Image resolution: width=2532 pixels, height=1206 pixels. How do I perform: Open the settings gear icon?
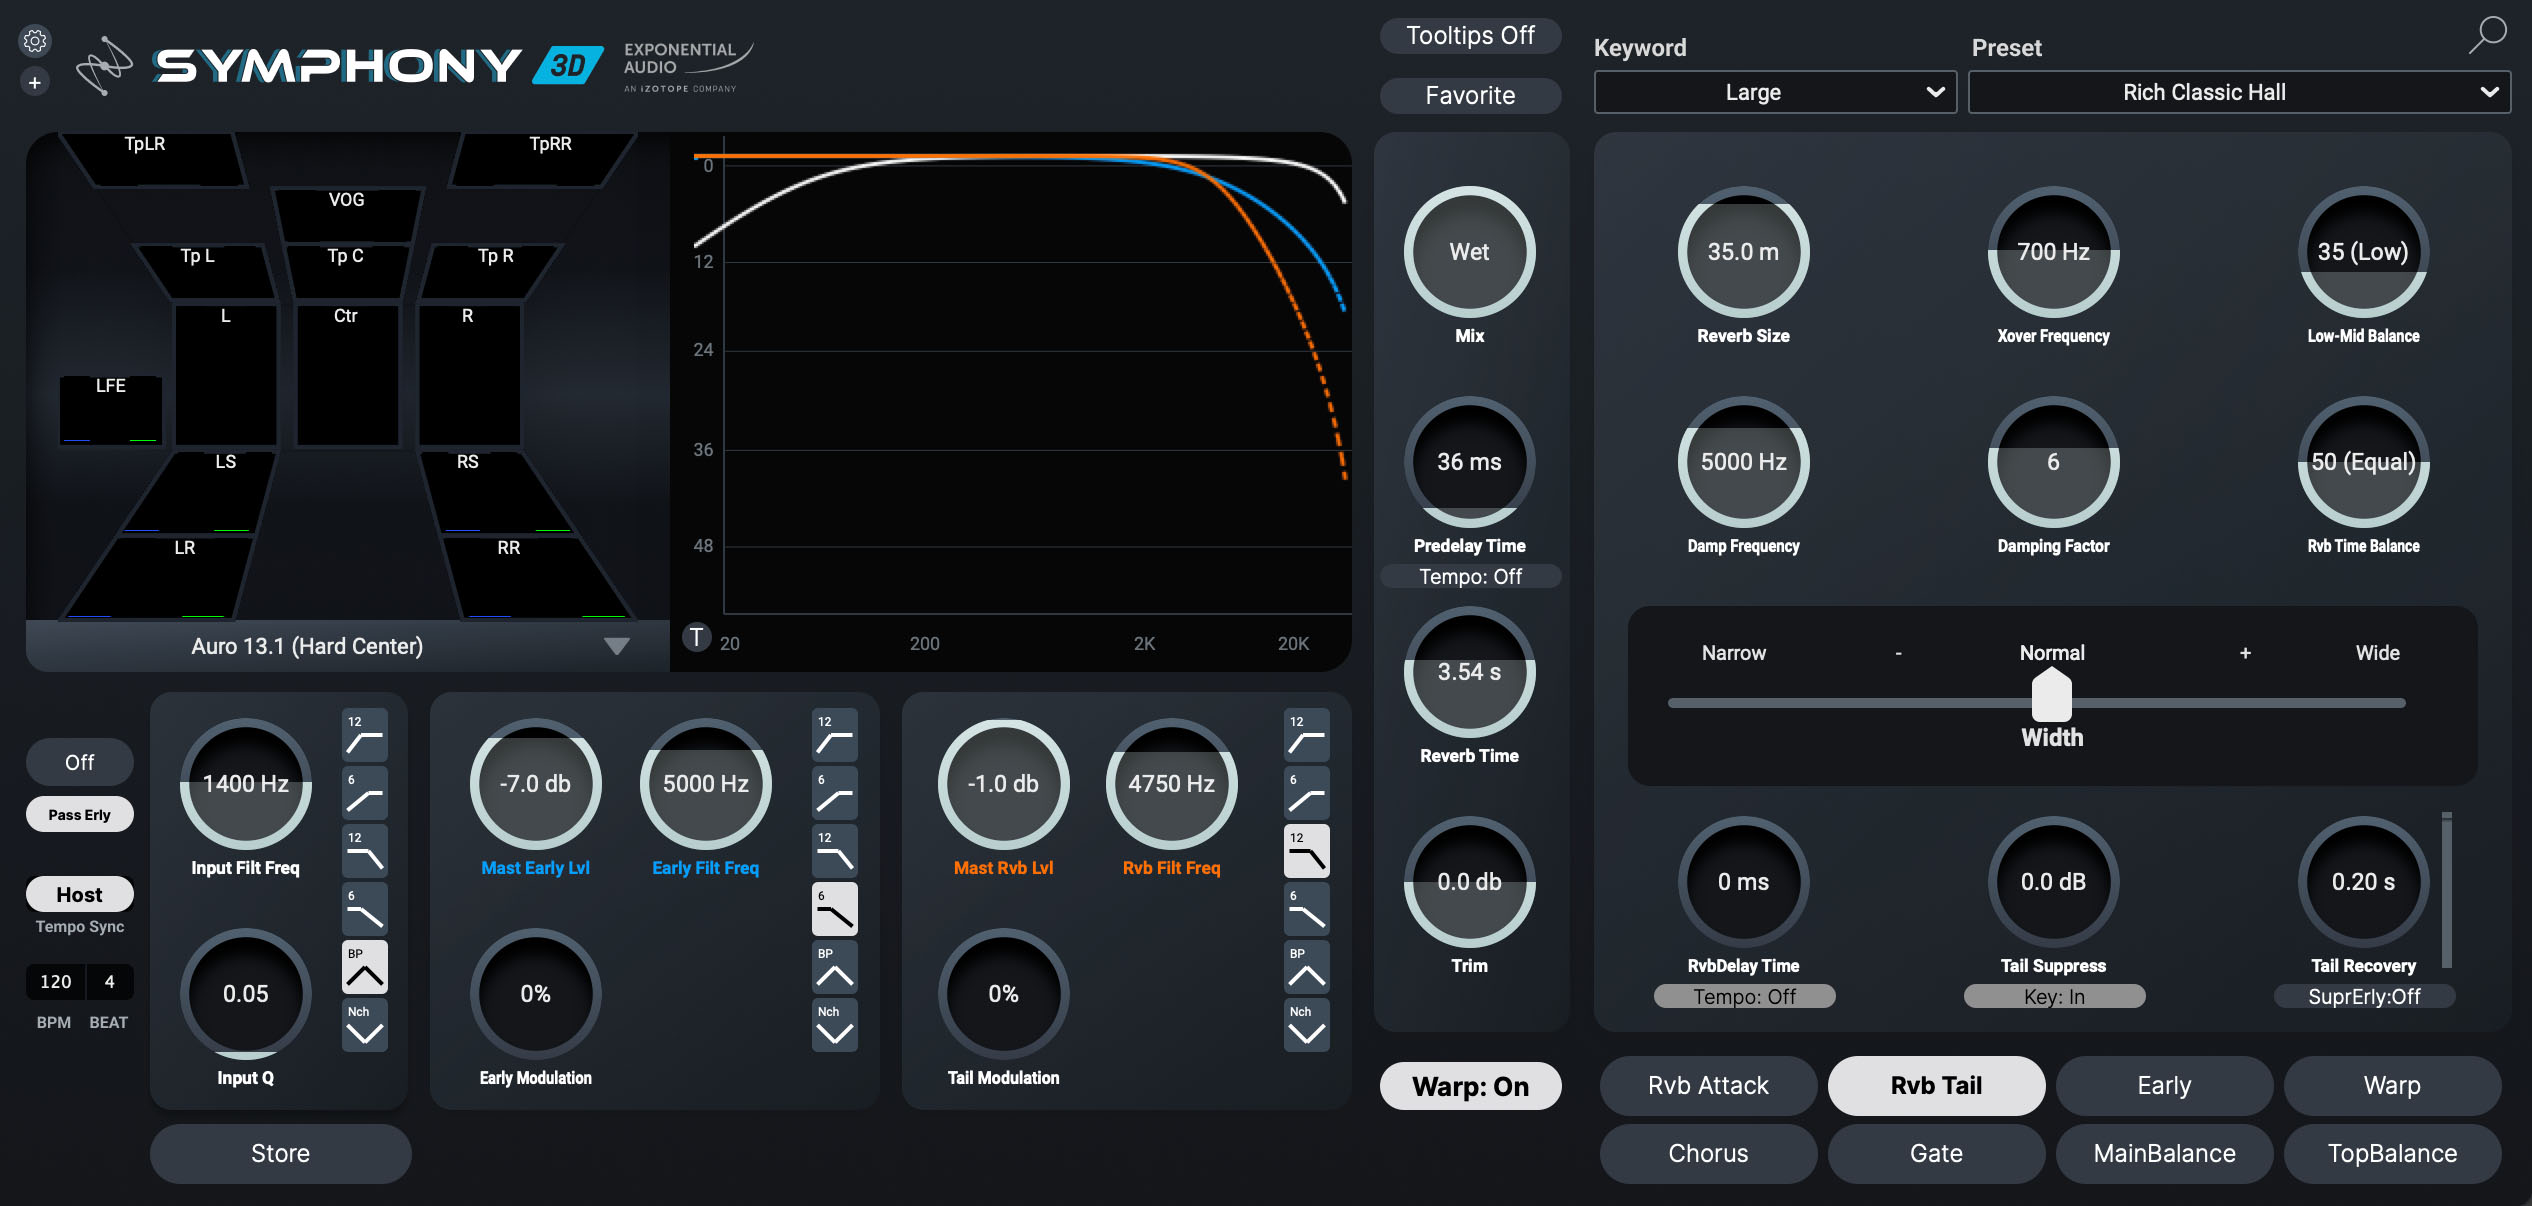tap(35, 41)
